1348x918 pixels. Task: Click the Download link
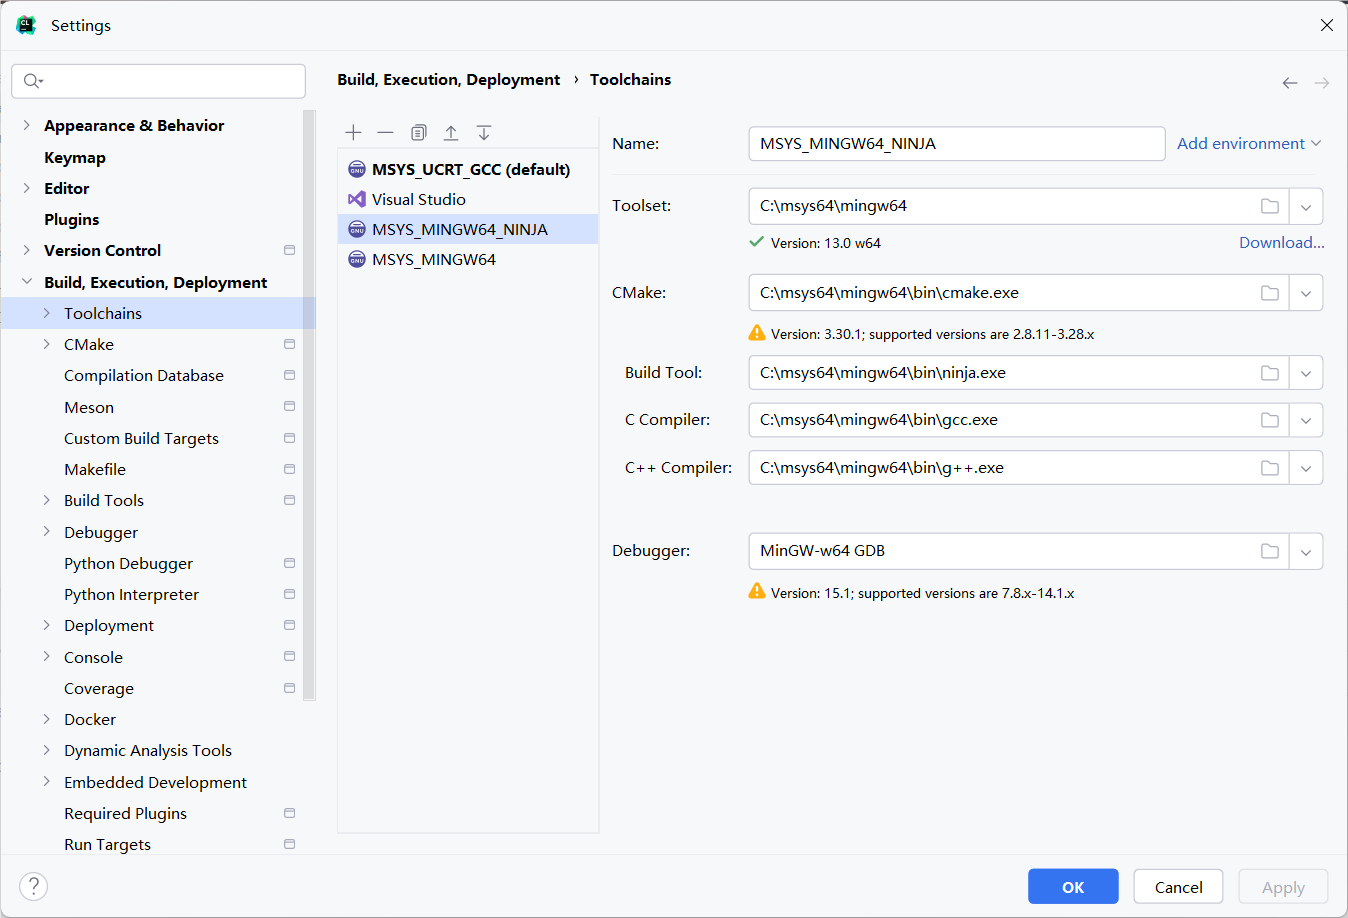click(1281, 243)
